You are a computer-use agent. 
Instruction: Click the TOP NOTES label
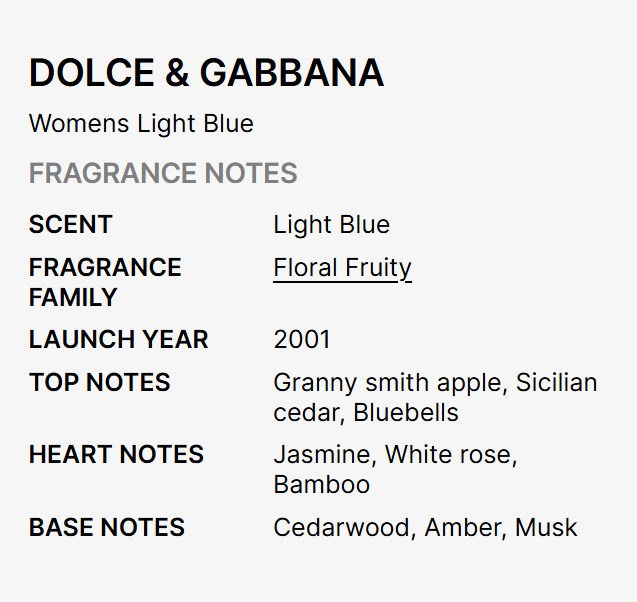point(99,383)
